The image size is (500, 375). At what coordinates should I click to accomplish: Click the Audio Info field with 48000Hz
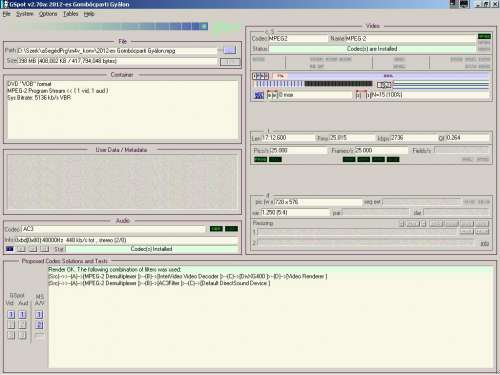[x=126, y=240]
